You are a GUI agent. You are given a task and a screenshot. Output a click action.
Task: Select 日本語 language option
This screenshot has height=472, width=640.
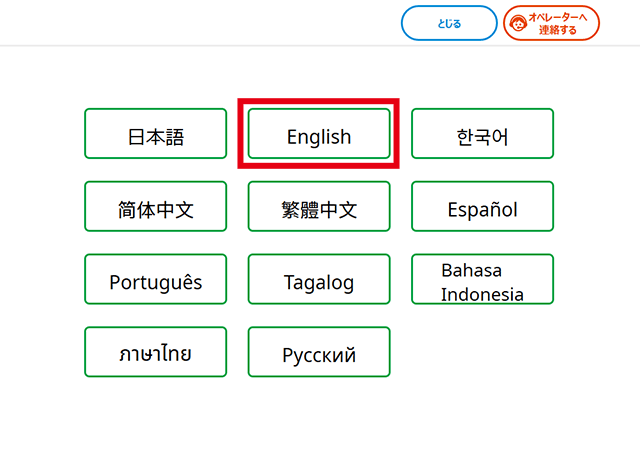155,134
